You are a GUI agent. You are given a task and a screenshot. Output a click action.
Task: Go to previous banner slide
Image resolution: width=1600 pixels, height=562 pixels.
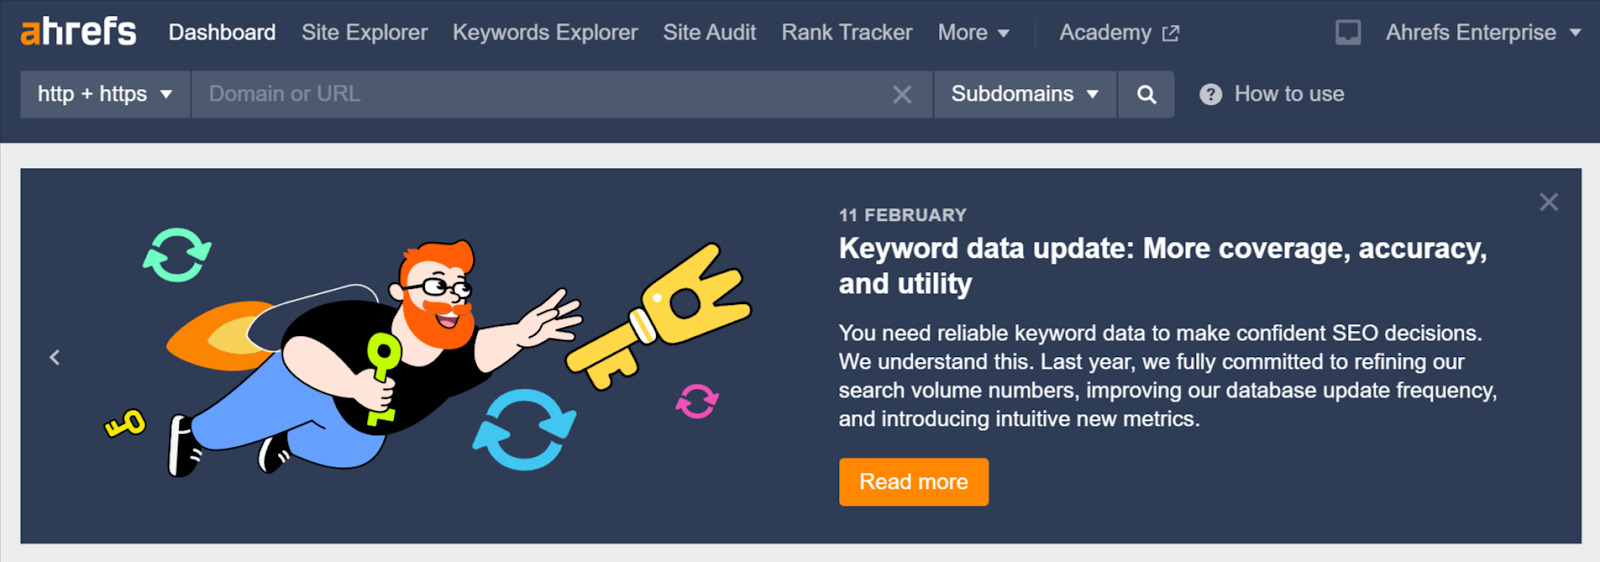pyautogui.click(x=55, y=357)
